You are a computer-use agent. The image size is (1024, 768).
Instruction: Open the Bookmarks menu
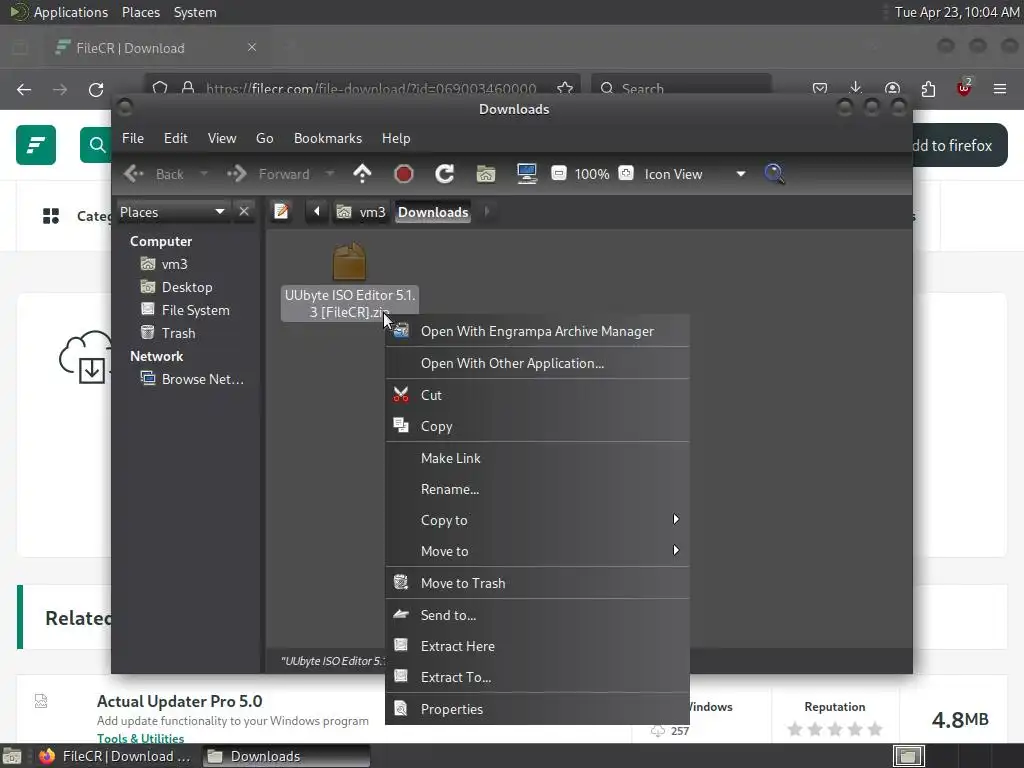click(328, 138)
